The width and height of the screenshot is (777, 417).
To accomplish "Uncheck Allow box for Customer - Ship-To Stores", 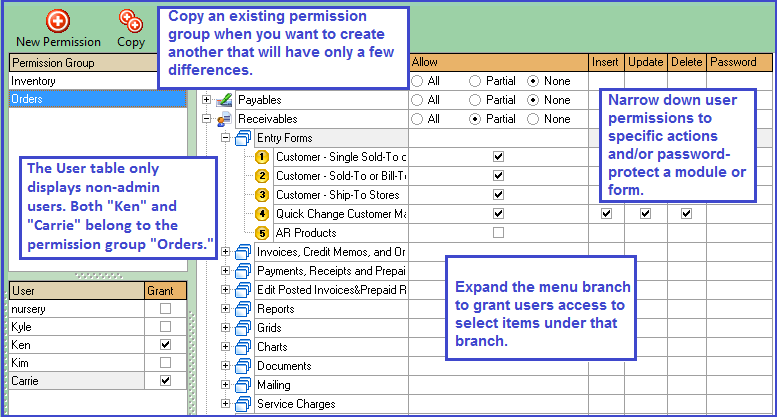I will [x=499, y=195].
